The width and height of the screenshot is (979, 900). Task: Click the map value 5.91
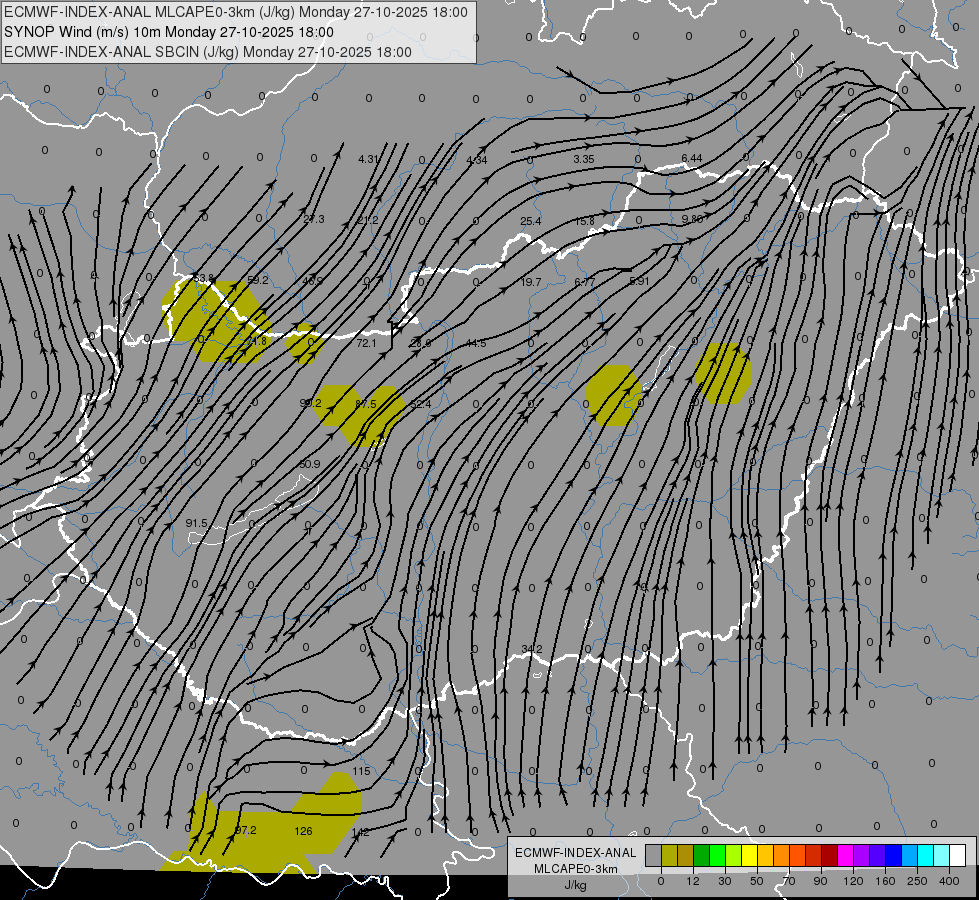639,281
